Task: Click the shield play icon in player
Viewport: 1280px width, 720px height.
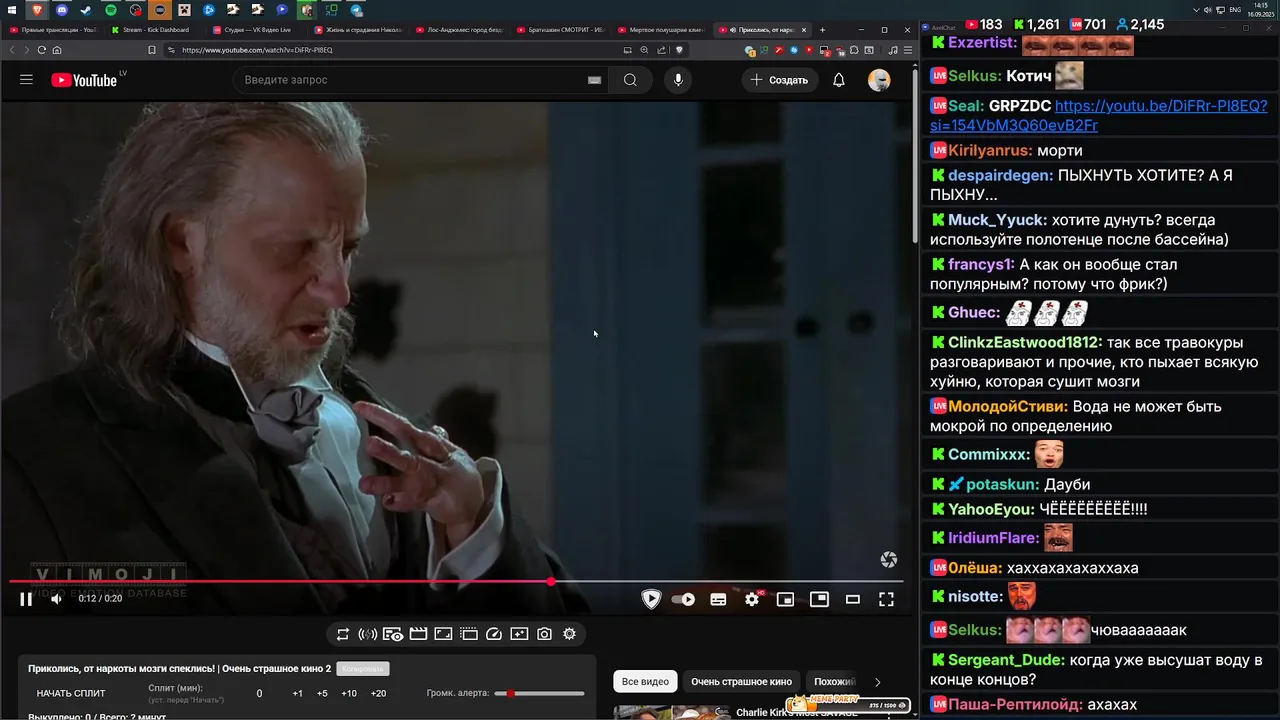Action: click(x=651, y=599)
